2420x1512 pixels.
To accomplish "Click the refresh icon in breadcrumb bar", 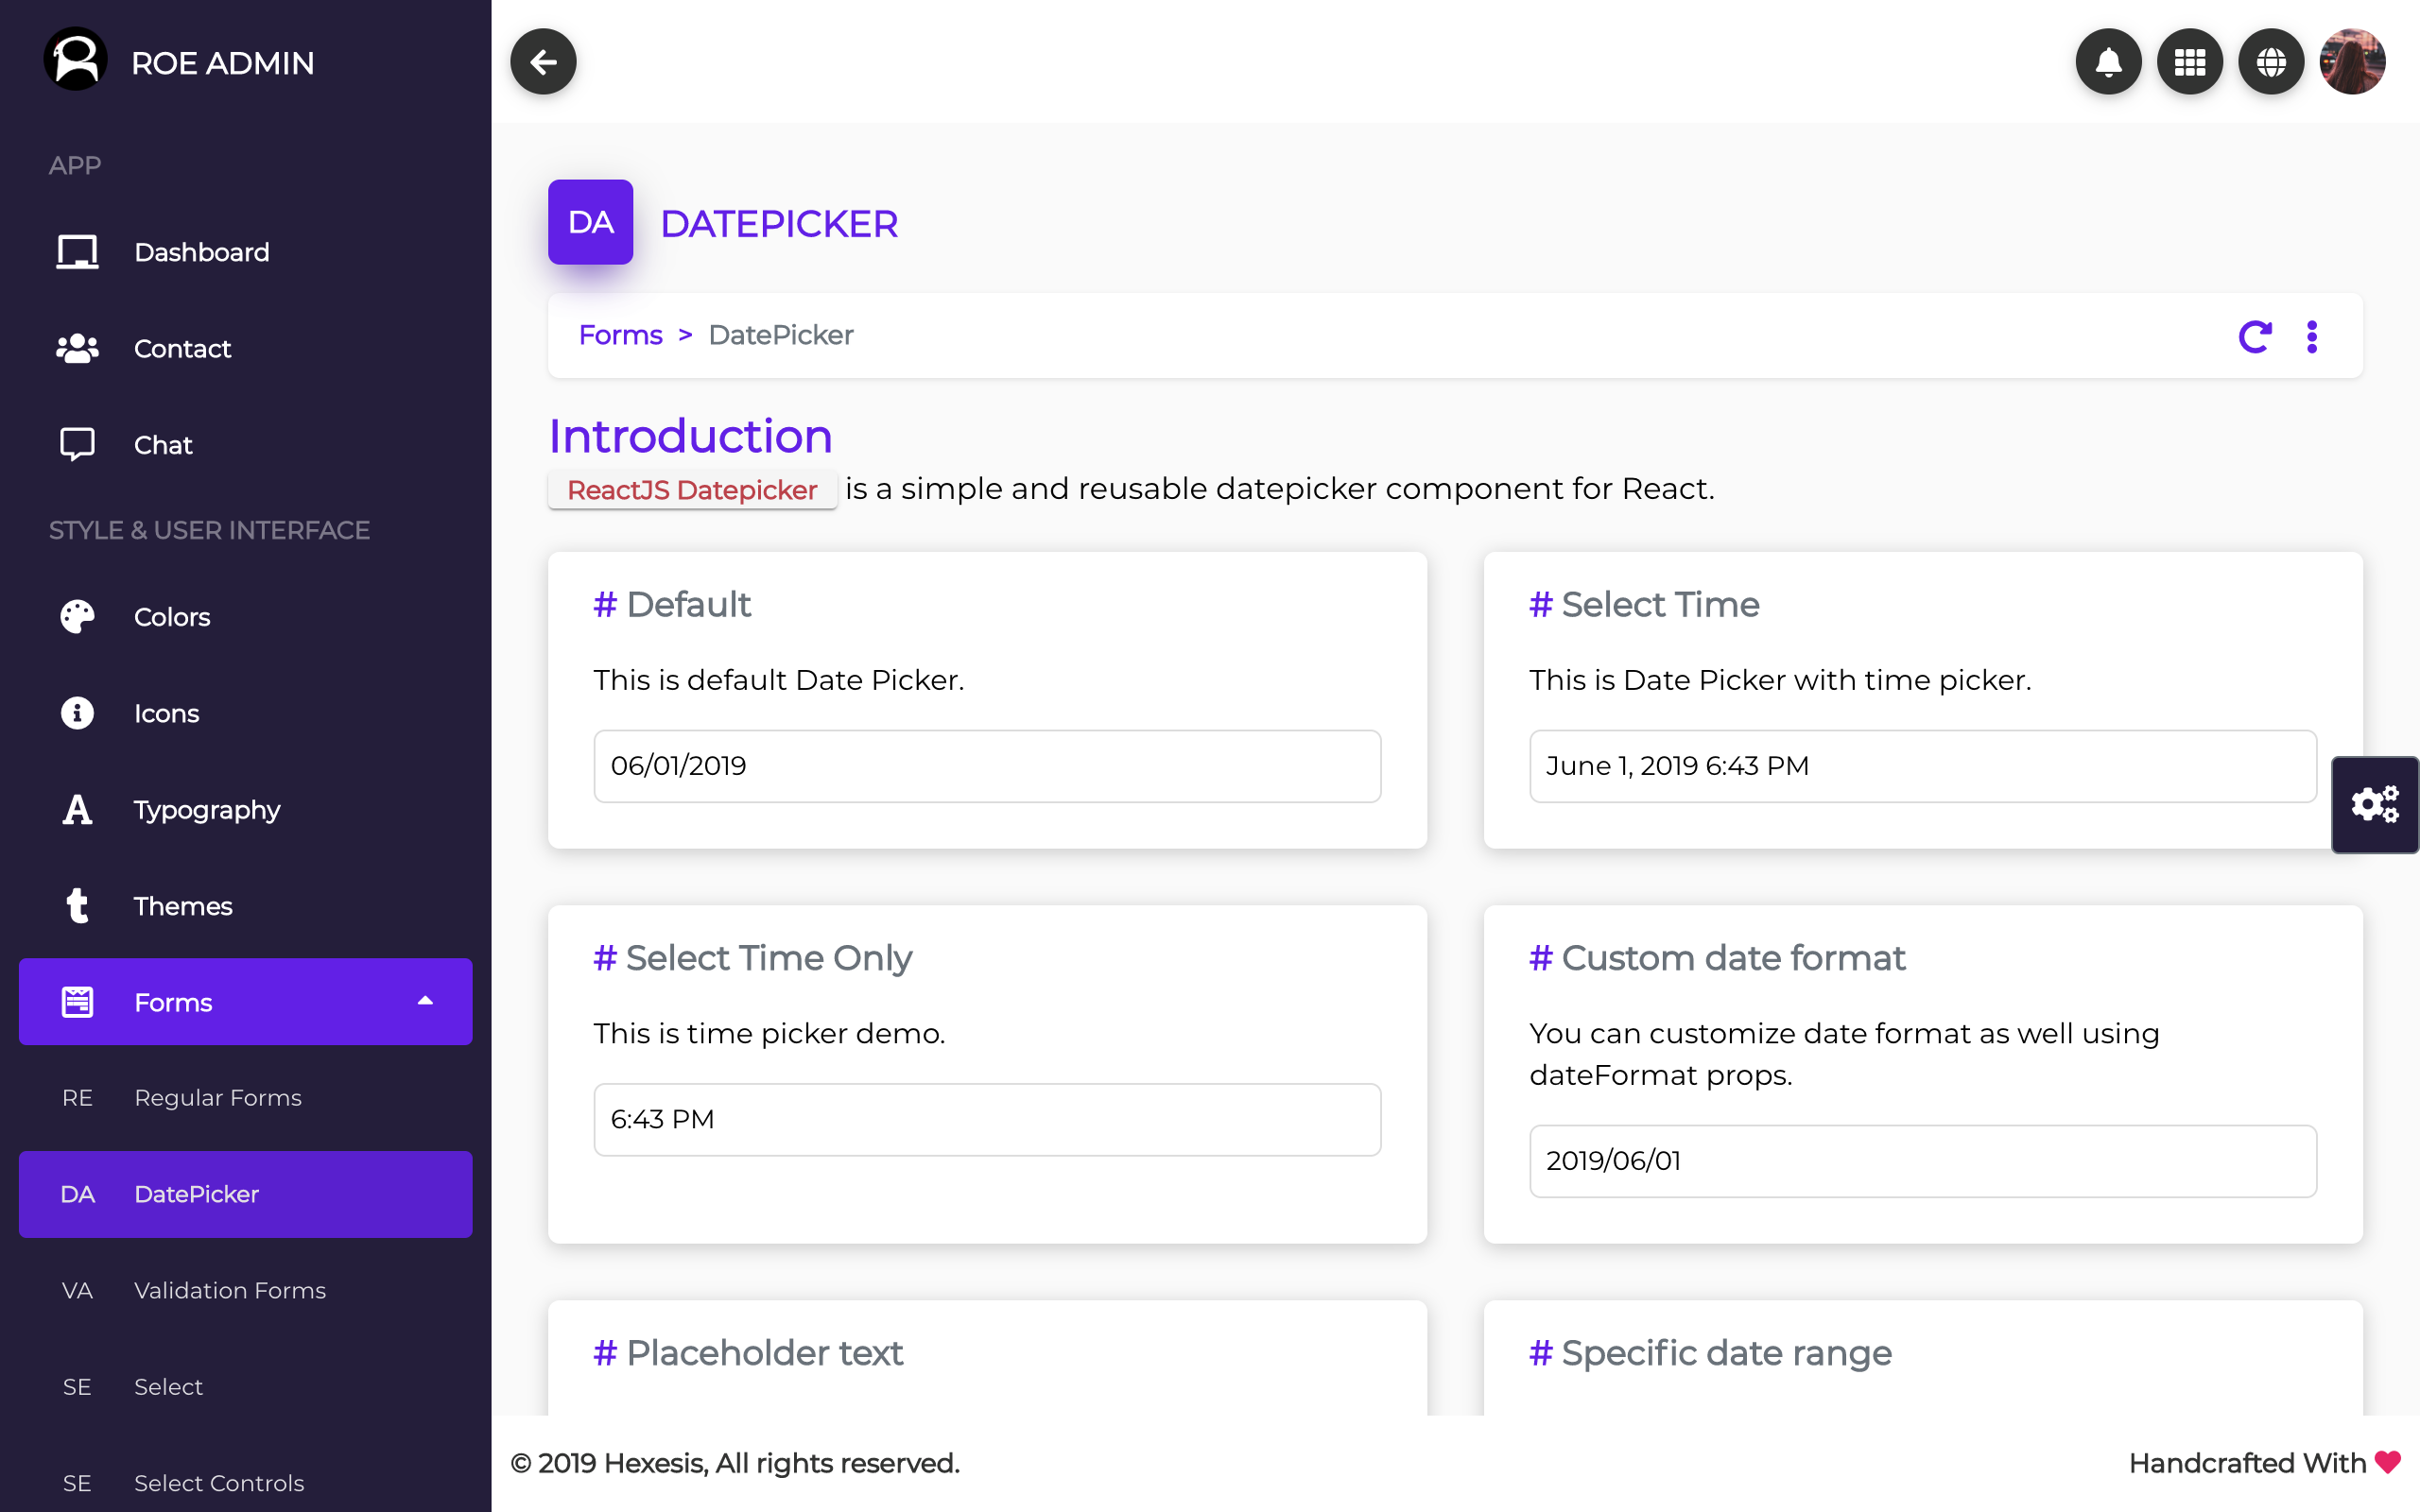I will tap(2254, 336).
